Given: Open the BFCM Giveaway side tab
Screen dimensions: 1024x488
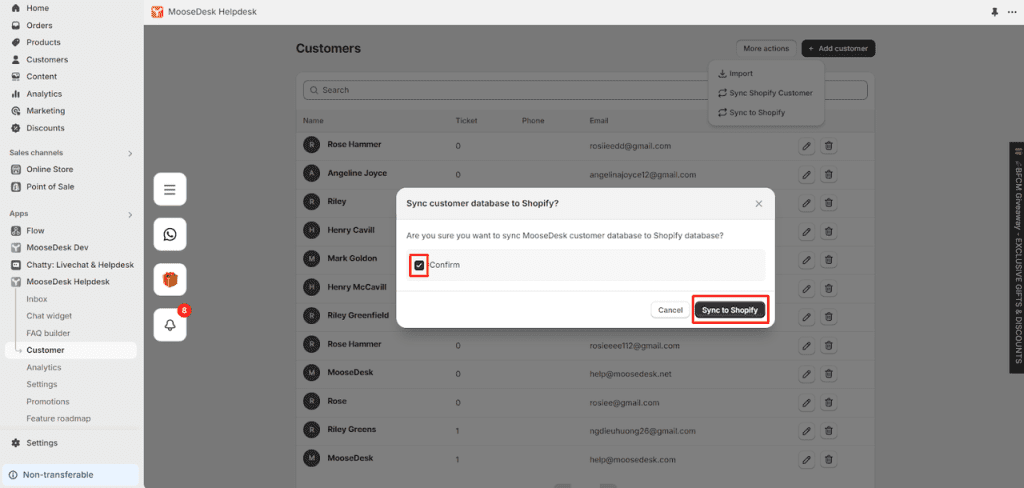Looking at the screenshot, I should 1017,257.
